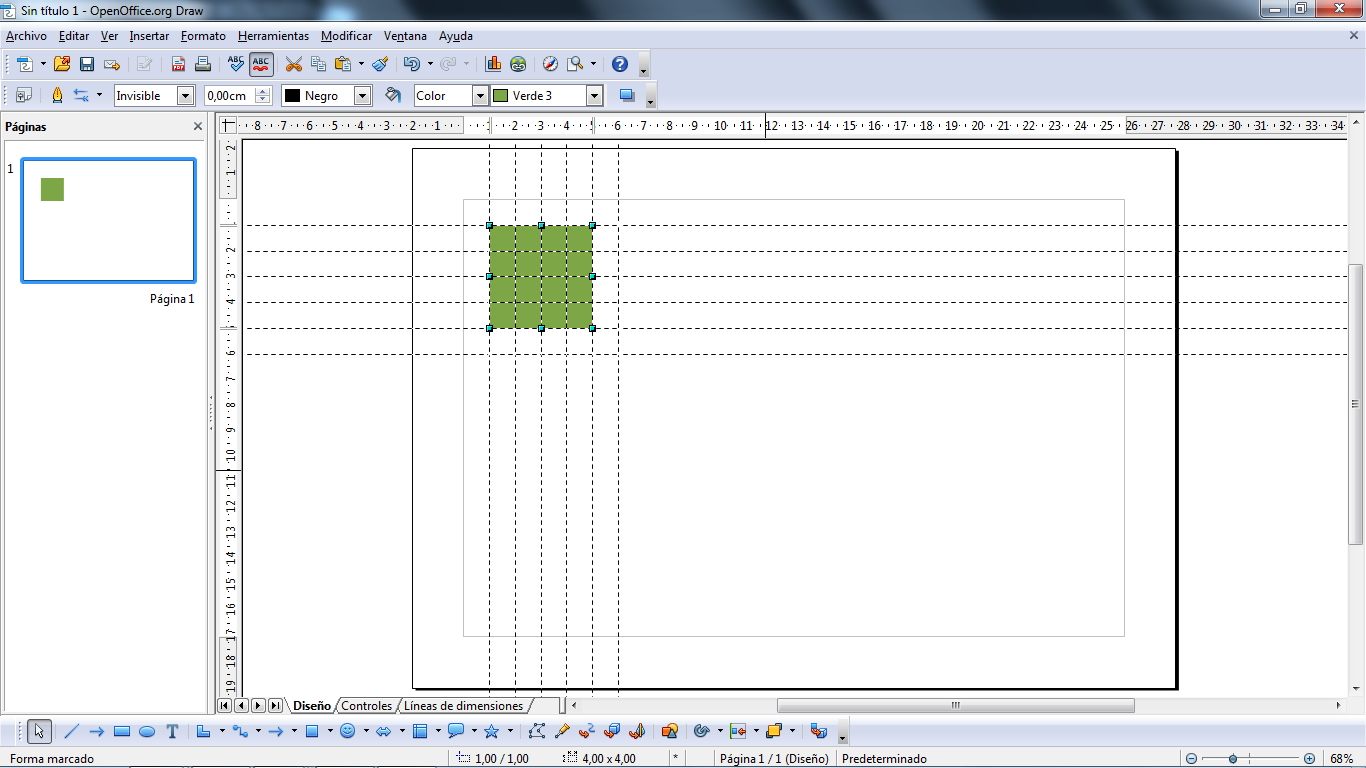Choose the smiley Symbol Shapes tool
This screenshot has height=768, width=1366.
click(348, 731)
